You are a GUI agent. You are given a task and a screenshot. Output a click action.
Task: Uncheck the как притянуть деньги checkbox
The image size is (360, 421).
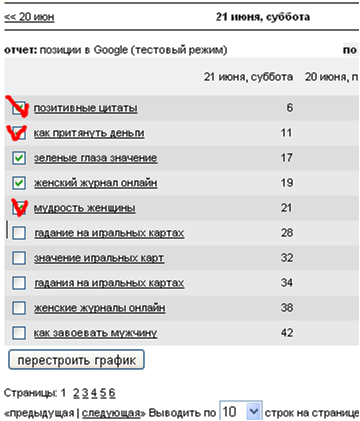19,133
